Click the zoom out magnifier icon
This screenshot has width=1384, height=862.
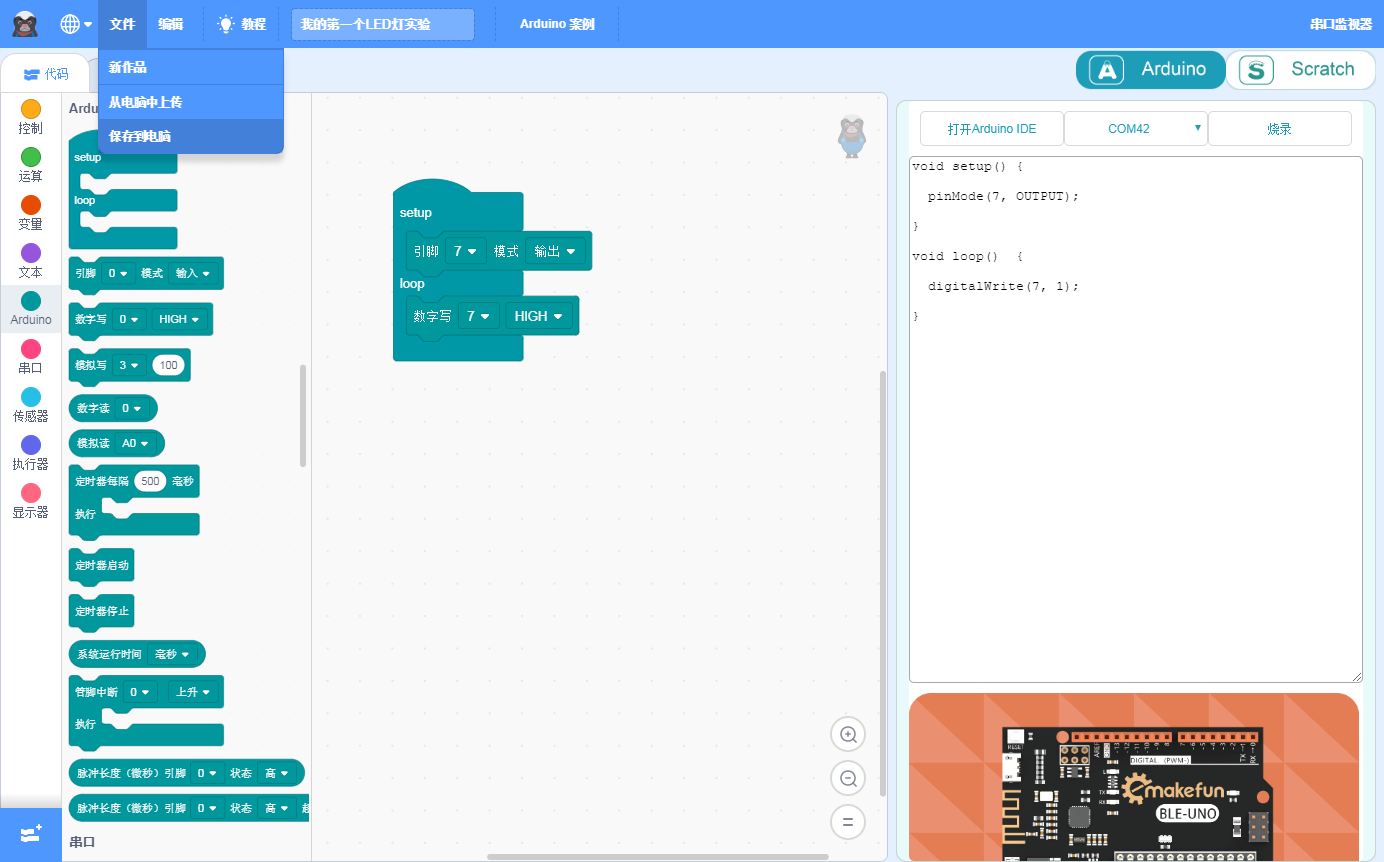coord(848,778)
